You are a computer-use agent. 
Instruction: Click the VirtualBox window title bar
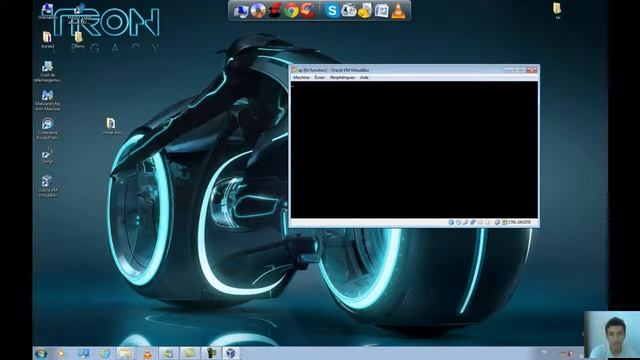[414, 70]
